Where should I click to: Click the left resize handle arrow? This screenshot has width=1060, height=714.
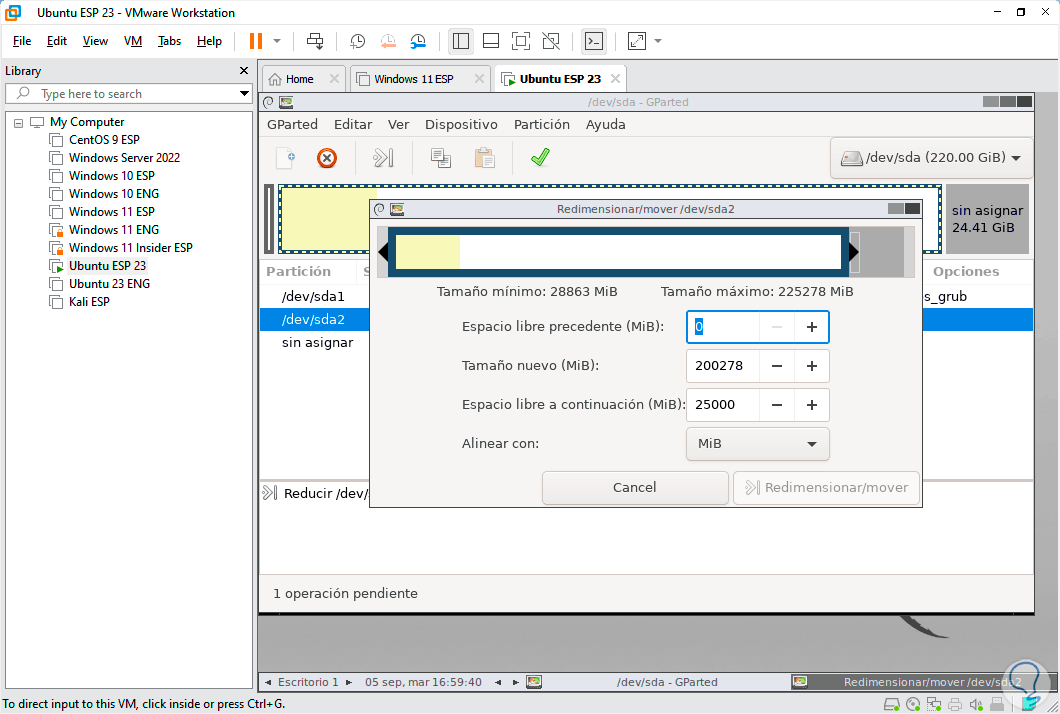383,252
